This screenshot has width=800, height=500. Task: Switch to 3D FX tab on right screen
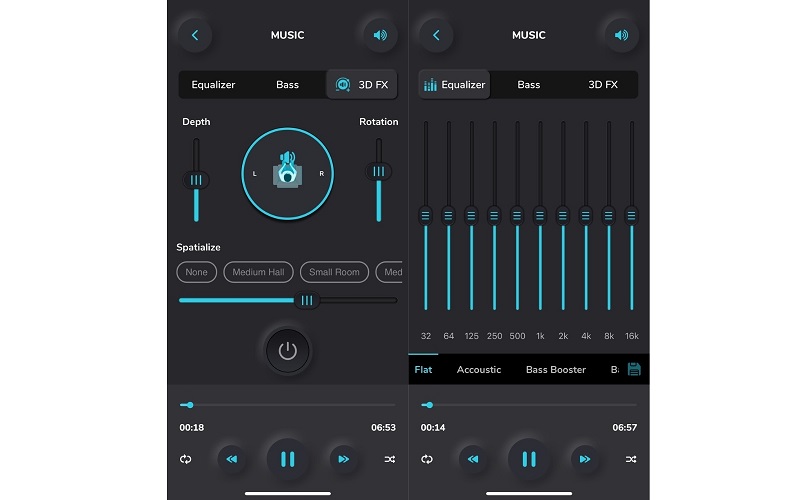click(603, 85)
